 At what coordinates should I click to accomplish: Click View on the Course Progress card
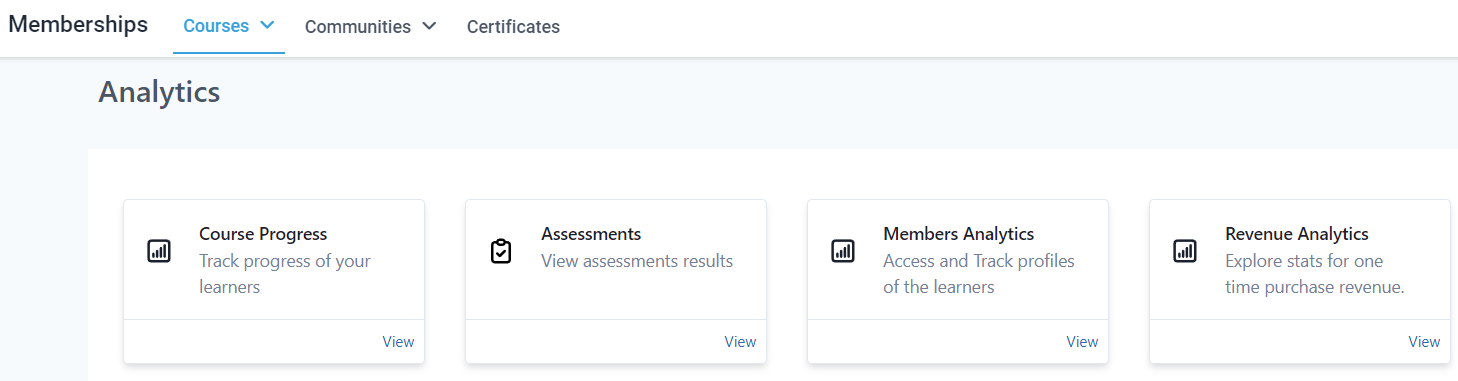[x=398, y=342]
